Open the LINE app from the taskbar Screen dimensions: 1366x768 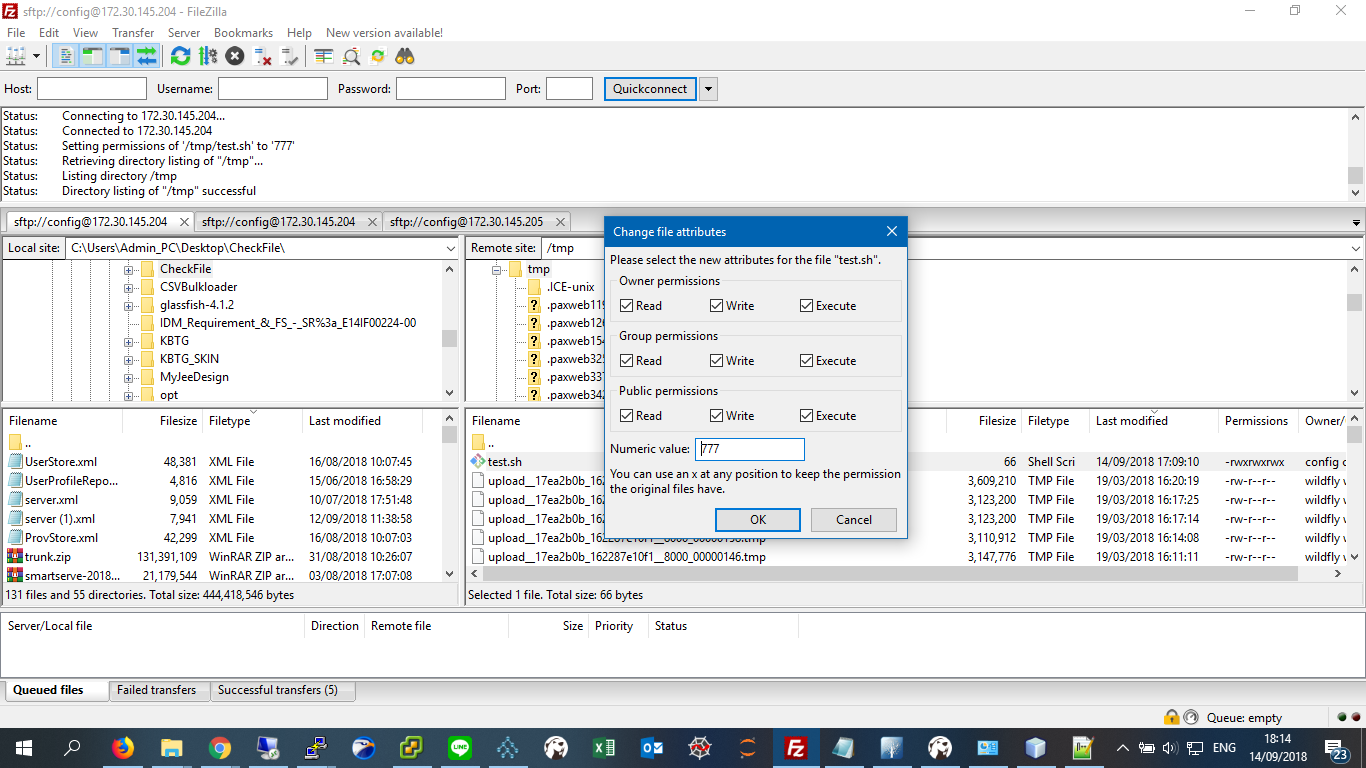click(x=460, y=748)
